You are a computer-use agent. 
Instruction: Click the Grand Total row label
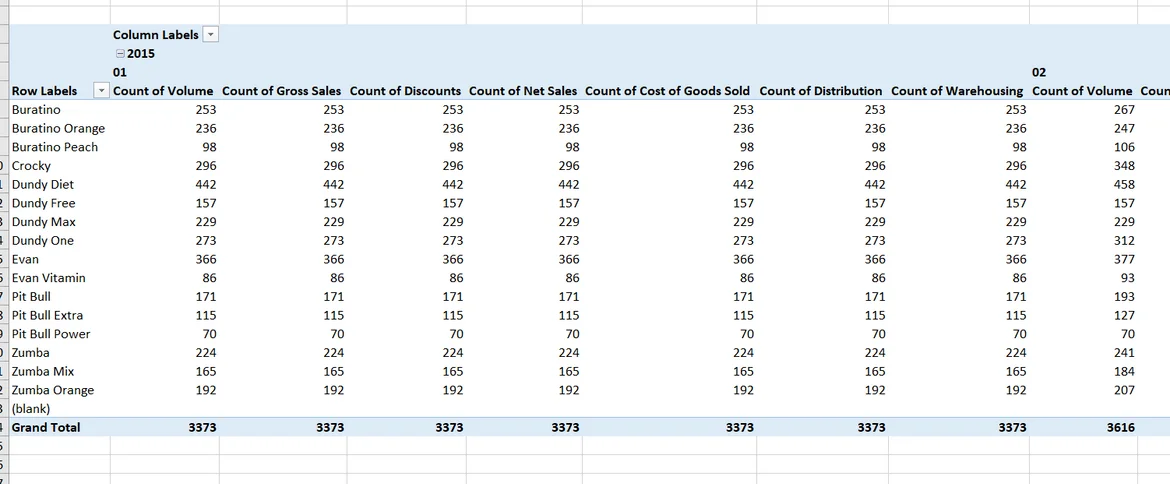[x=46, y=427]
